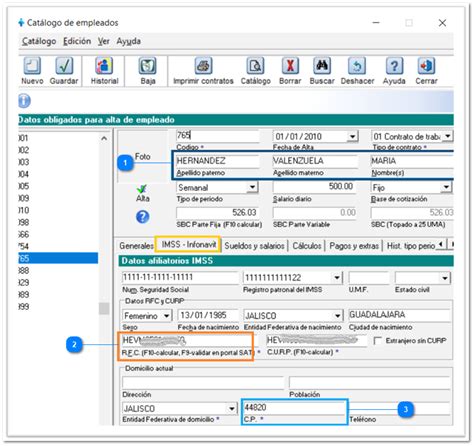The image size is (474, 446).
Task: Click the Cerrar toolbar icon
Action: [426, 66]
